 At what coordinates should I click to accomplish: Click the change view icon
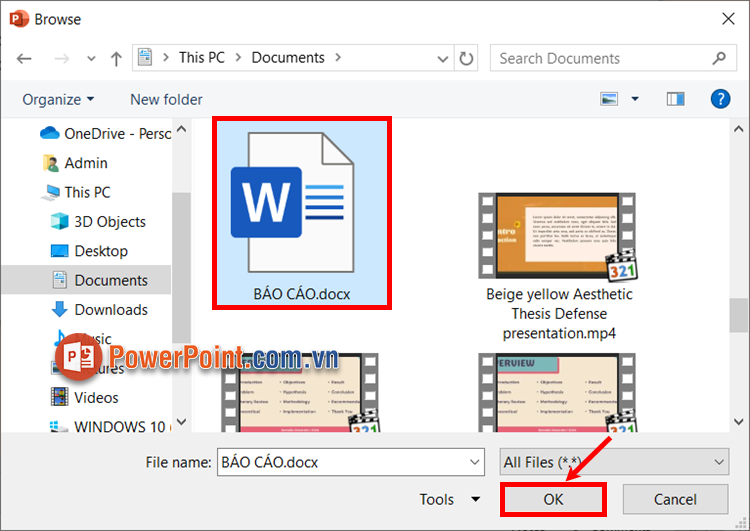click(x=609, y=99)
